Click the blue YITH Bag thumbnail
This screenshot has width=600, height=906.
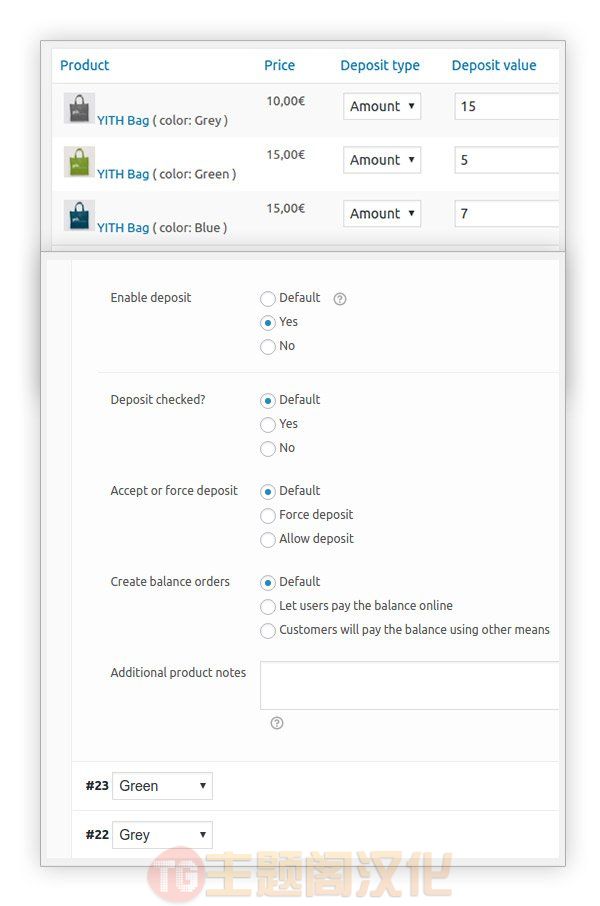click(x=79, y=216)
